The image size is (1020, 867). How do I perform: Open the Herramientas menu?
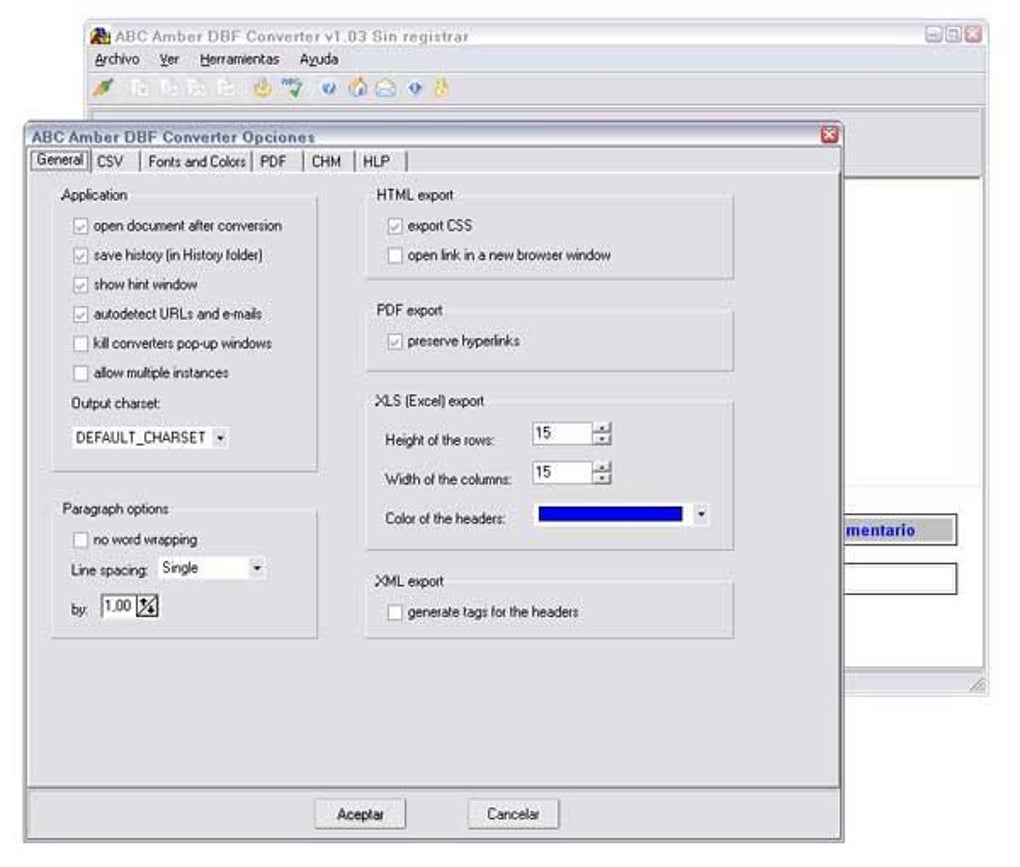pyautogui.click(x=239, y=59)
